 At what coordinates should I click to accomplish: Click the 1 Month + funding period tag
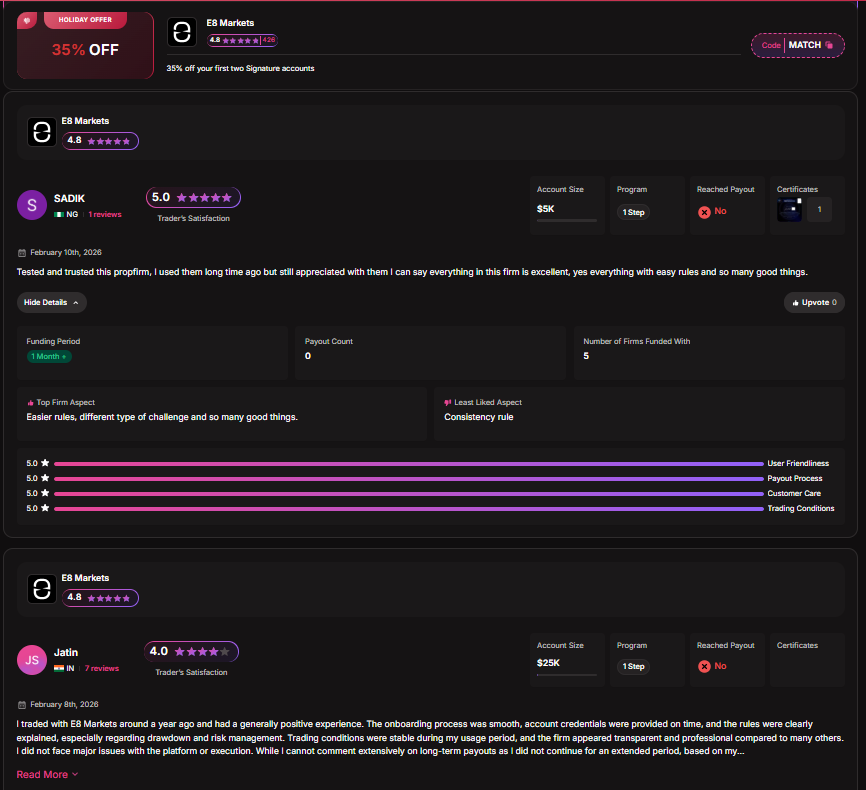pyautogui.click(x=49, y=357)
